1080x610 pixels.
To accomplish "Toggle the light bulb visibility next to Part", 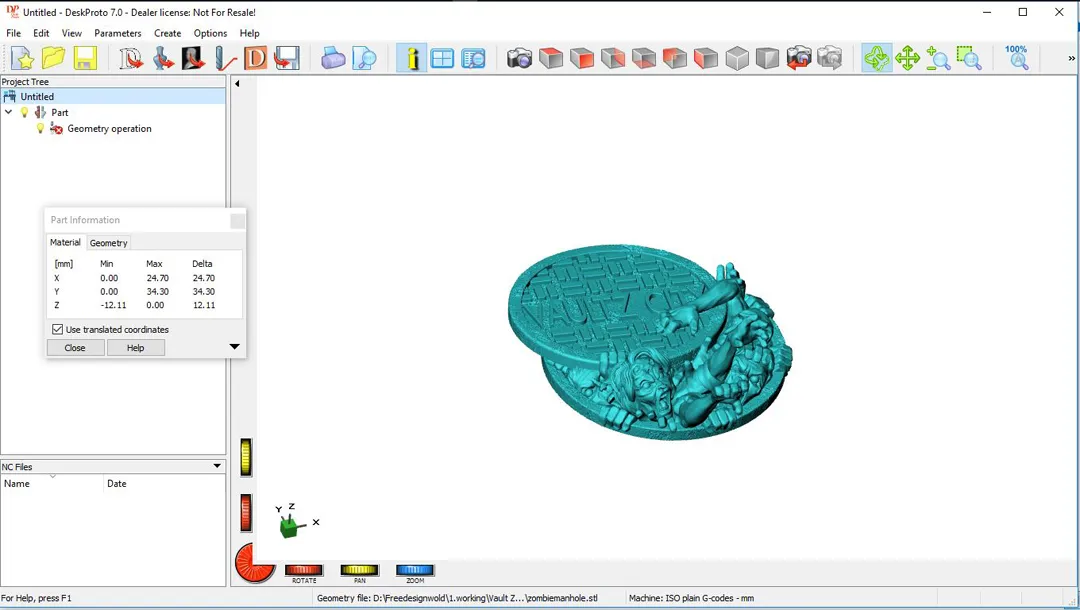I will [x=24, y=112].
